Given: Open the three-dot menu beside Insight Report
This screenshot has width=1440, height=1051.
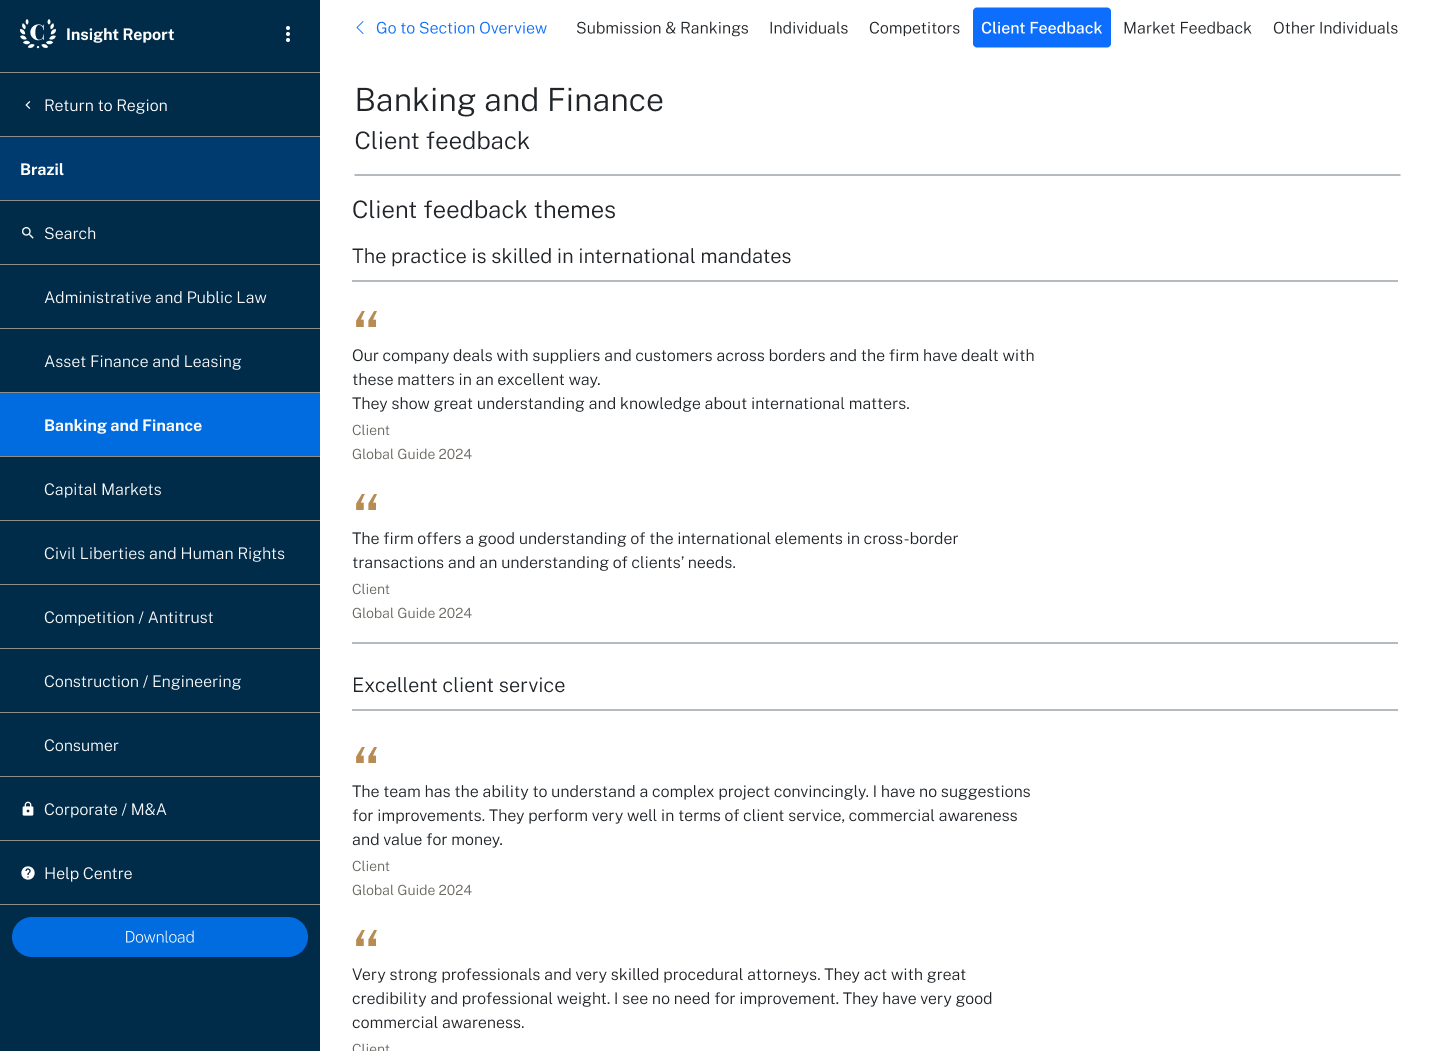Looking at the screenshot, I should [x=288, y=33].
